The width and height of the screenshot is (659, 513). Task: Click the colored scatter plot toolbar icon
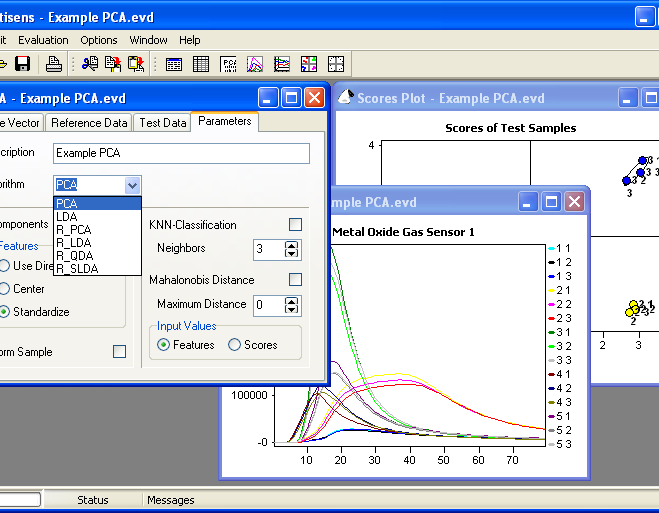pyautogui.click(x=308, y=64)
